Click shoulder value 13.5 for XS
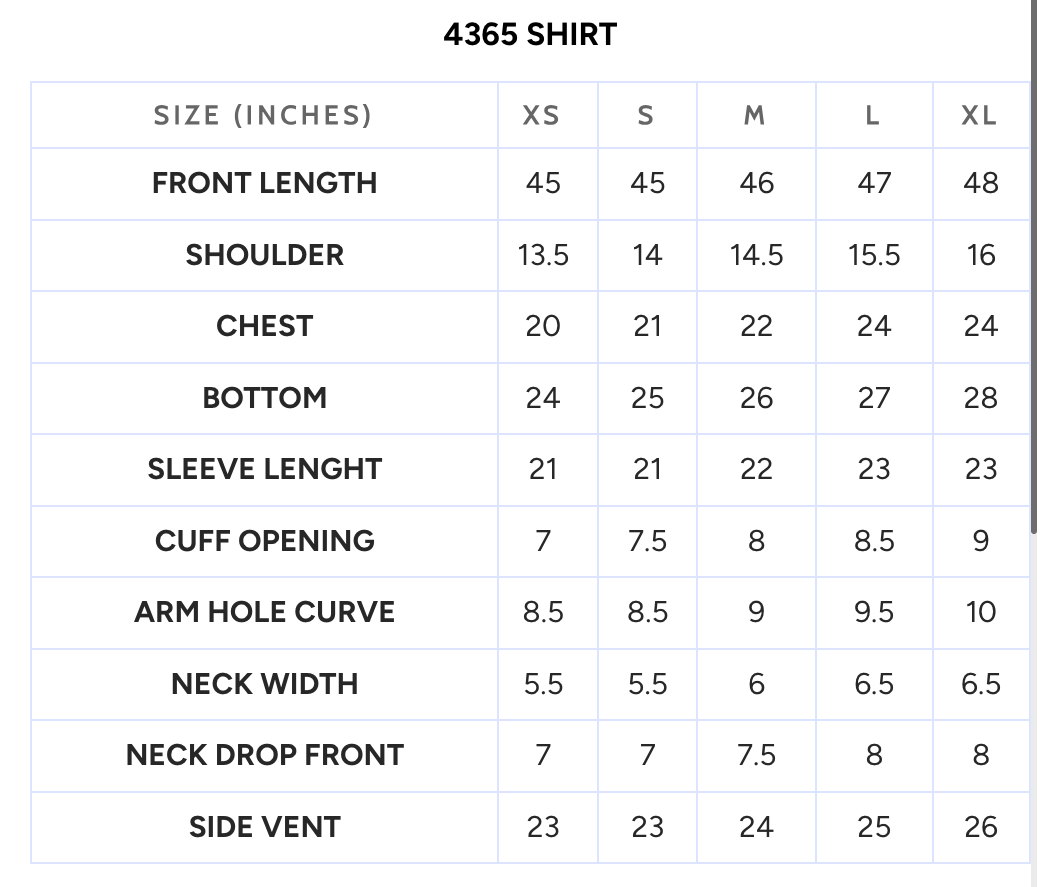1056x887 pixels. pyautogui.click(x=543, y=256)
